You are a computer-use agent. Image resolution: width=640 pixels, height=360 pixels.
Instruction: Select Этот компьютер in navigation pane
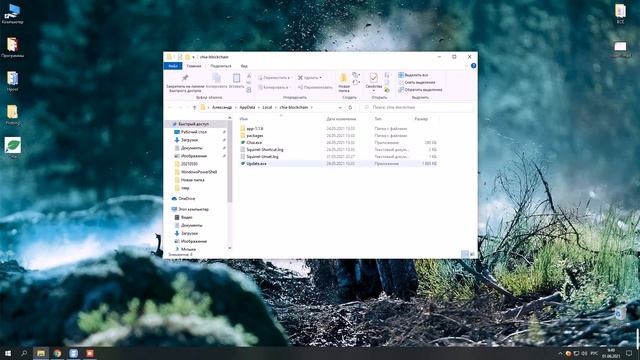tap(193, 209)
